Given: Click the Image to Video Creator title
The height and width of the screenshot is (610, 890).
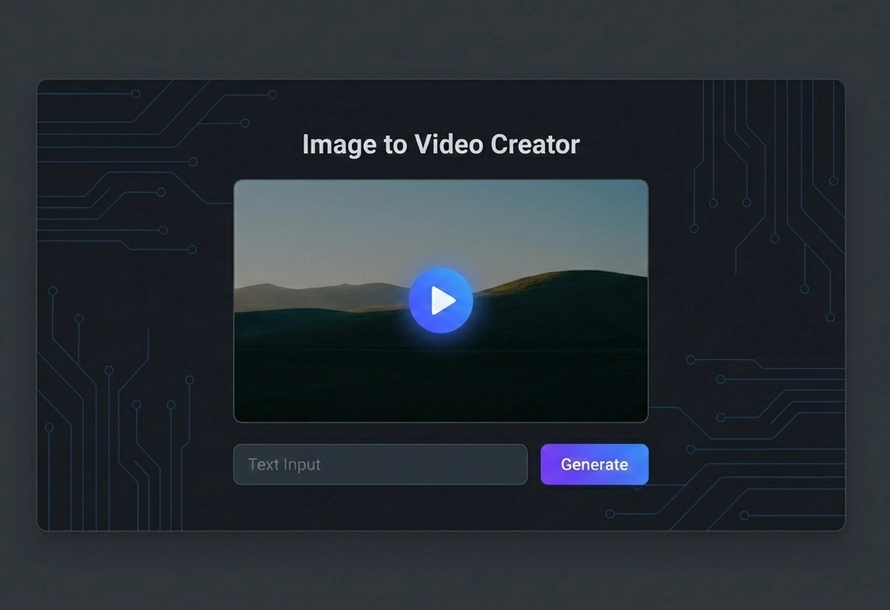Looking at the screenshot, I should pos(440,144).
